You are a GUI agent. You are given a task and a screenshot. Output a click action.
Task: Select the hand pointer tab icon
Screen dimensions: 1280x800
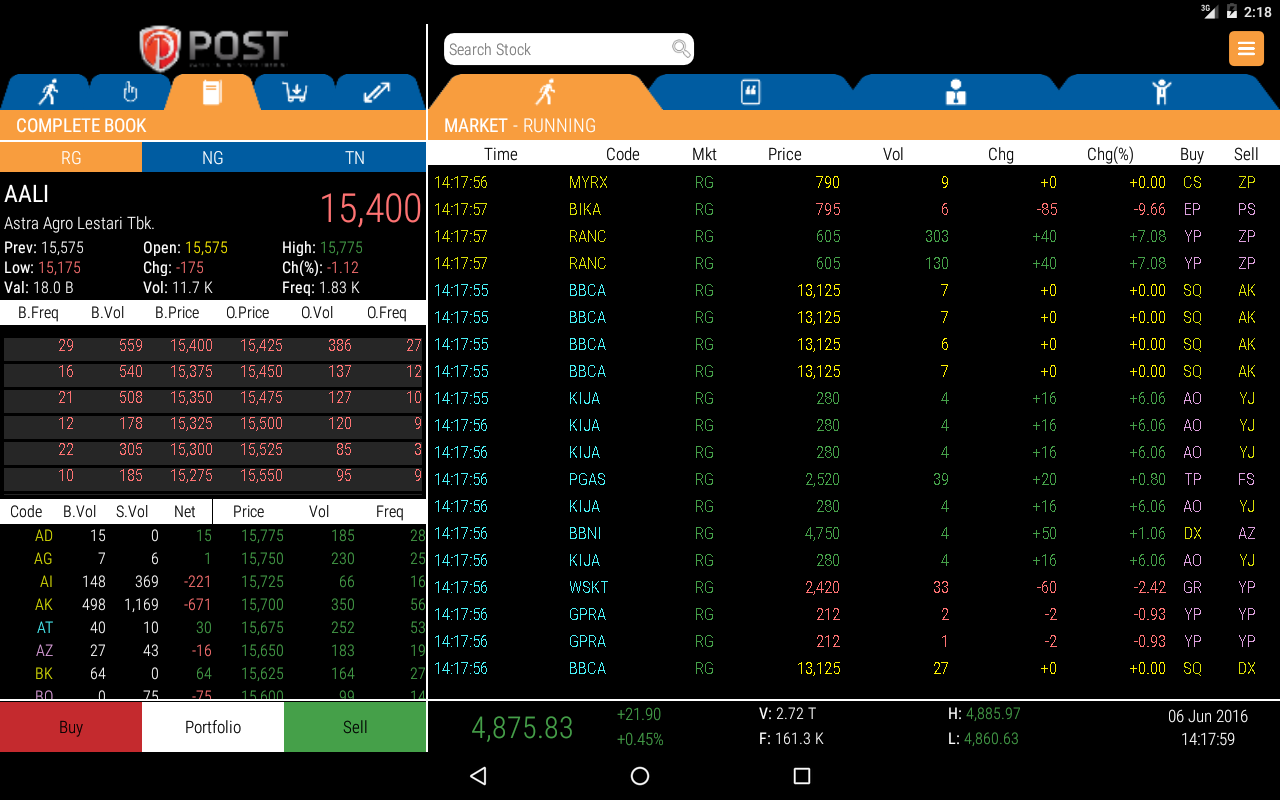click(x=129, y=93)
